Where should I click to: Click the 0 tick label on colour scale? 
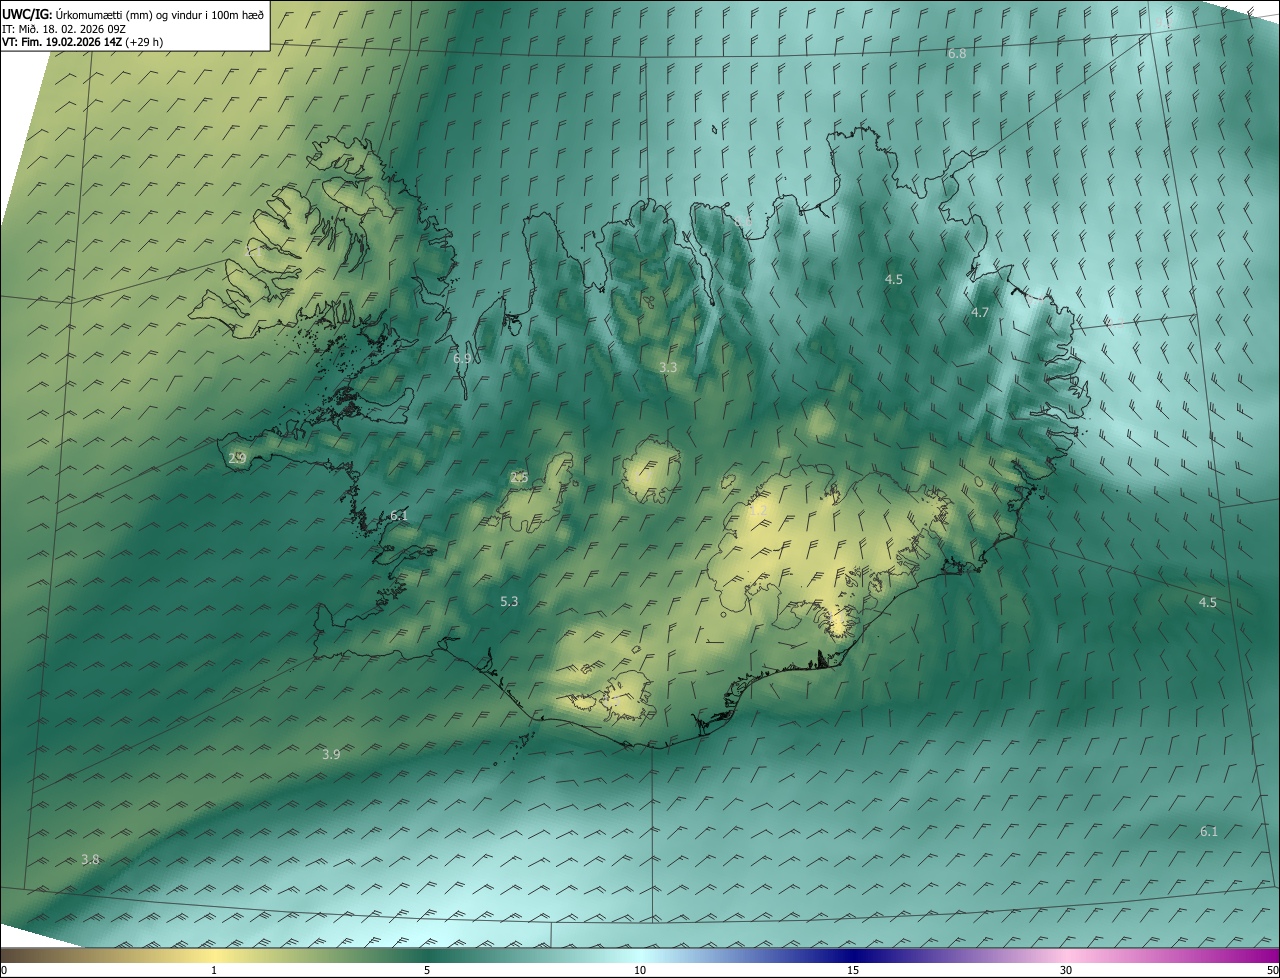4,970
